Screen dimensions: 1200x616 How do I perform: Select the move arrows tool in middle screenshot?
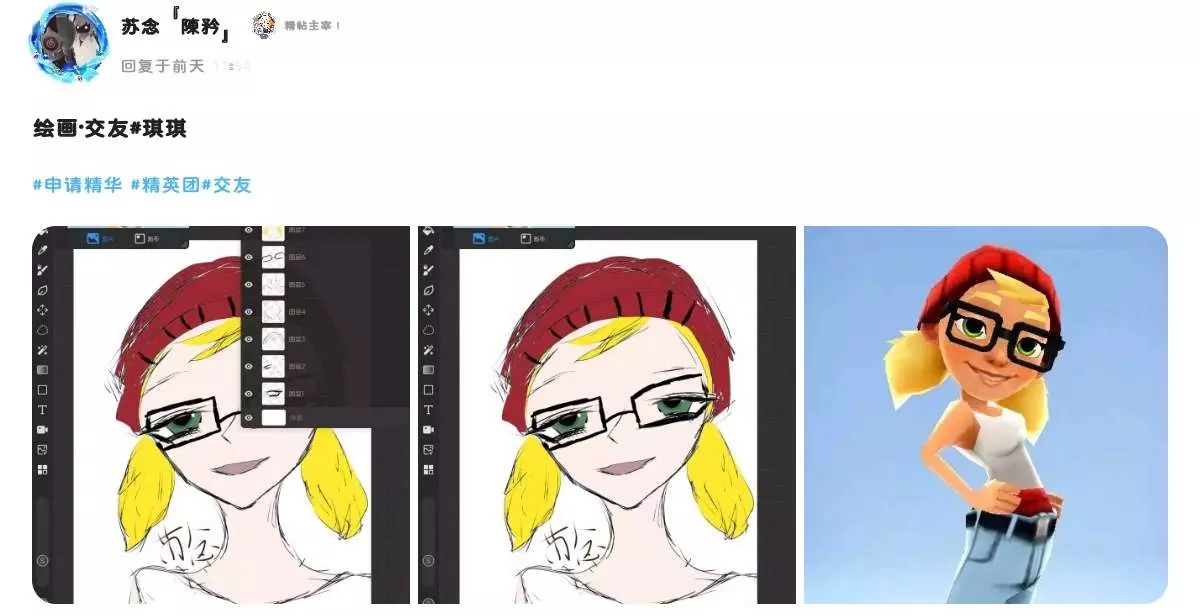click(x=429, y=310)
